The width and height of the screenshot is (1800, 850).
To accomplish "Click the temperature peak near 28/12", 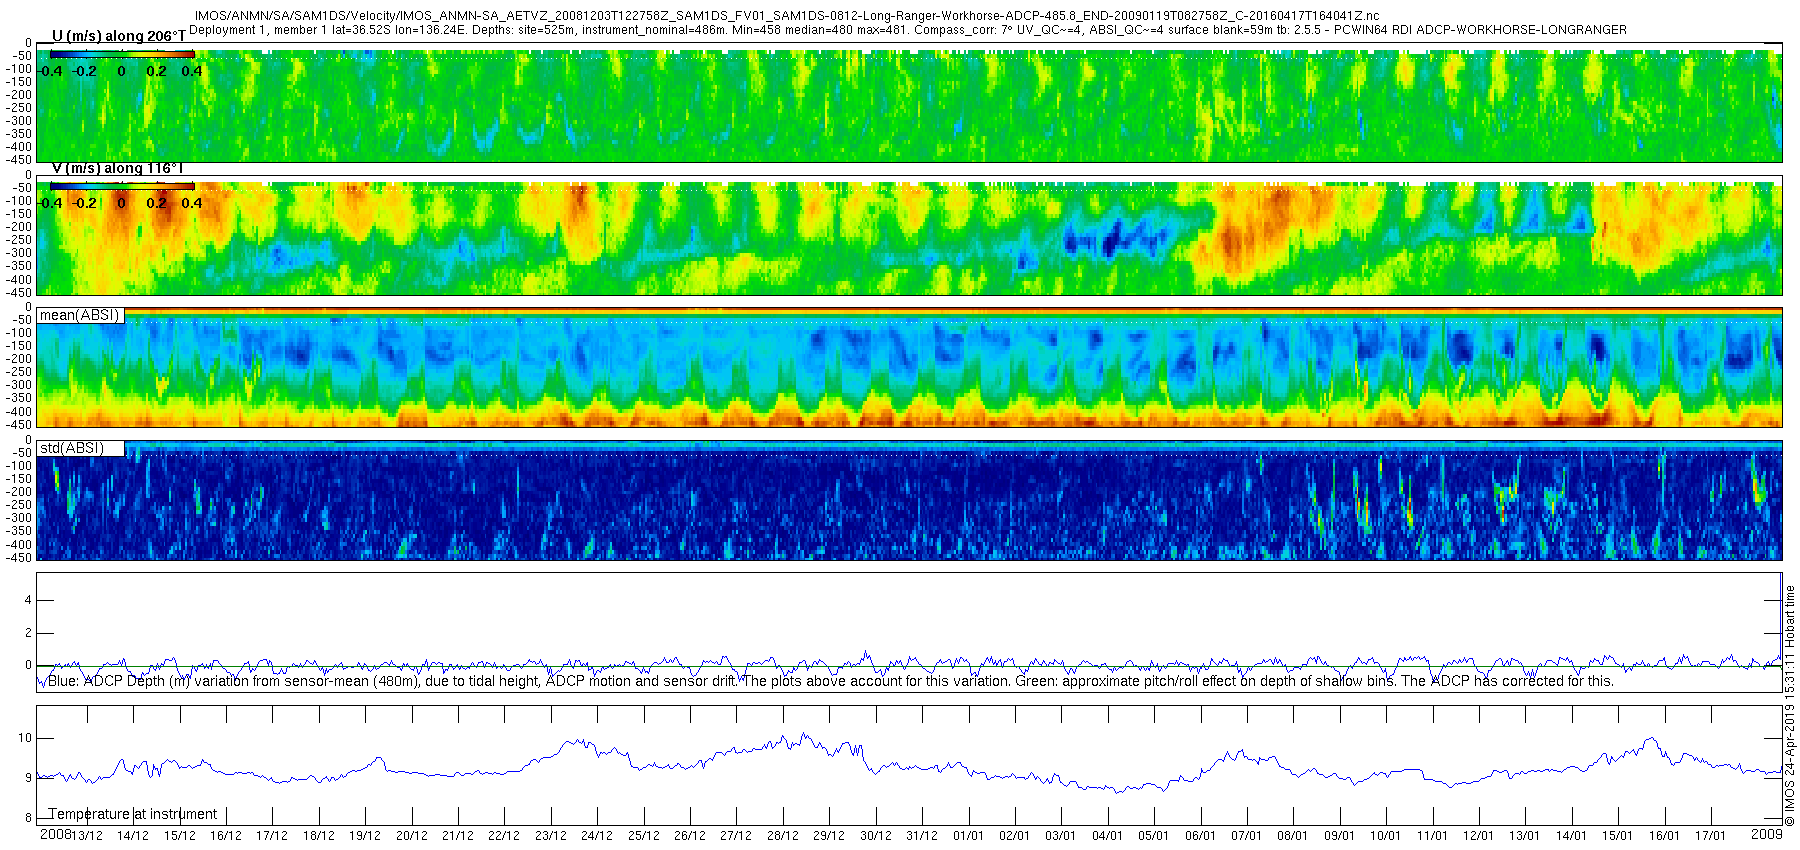I will 804,735.
